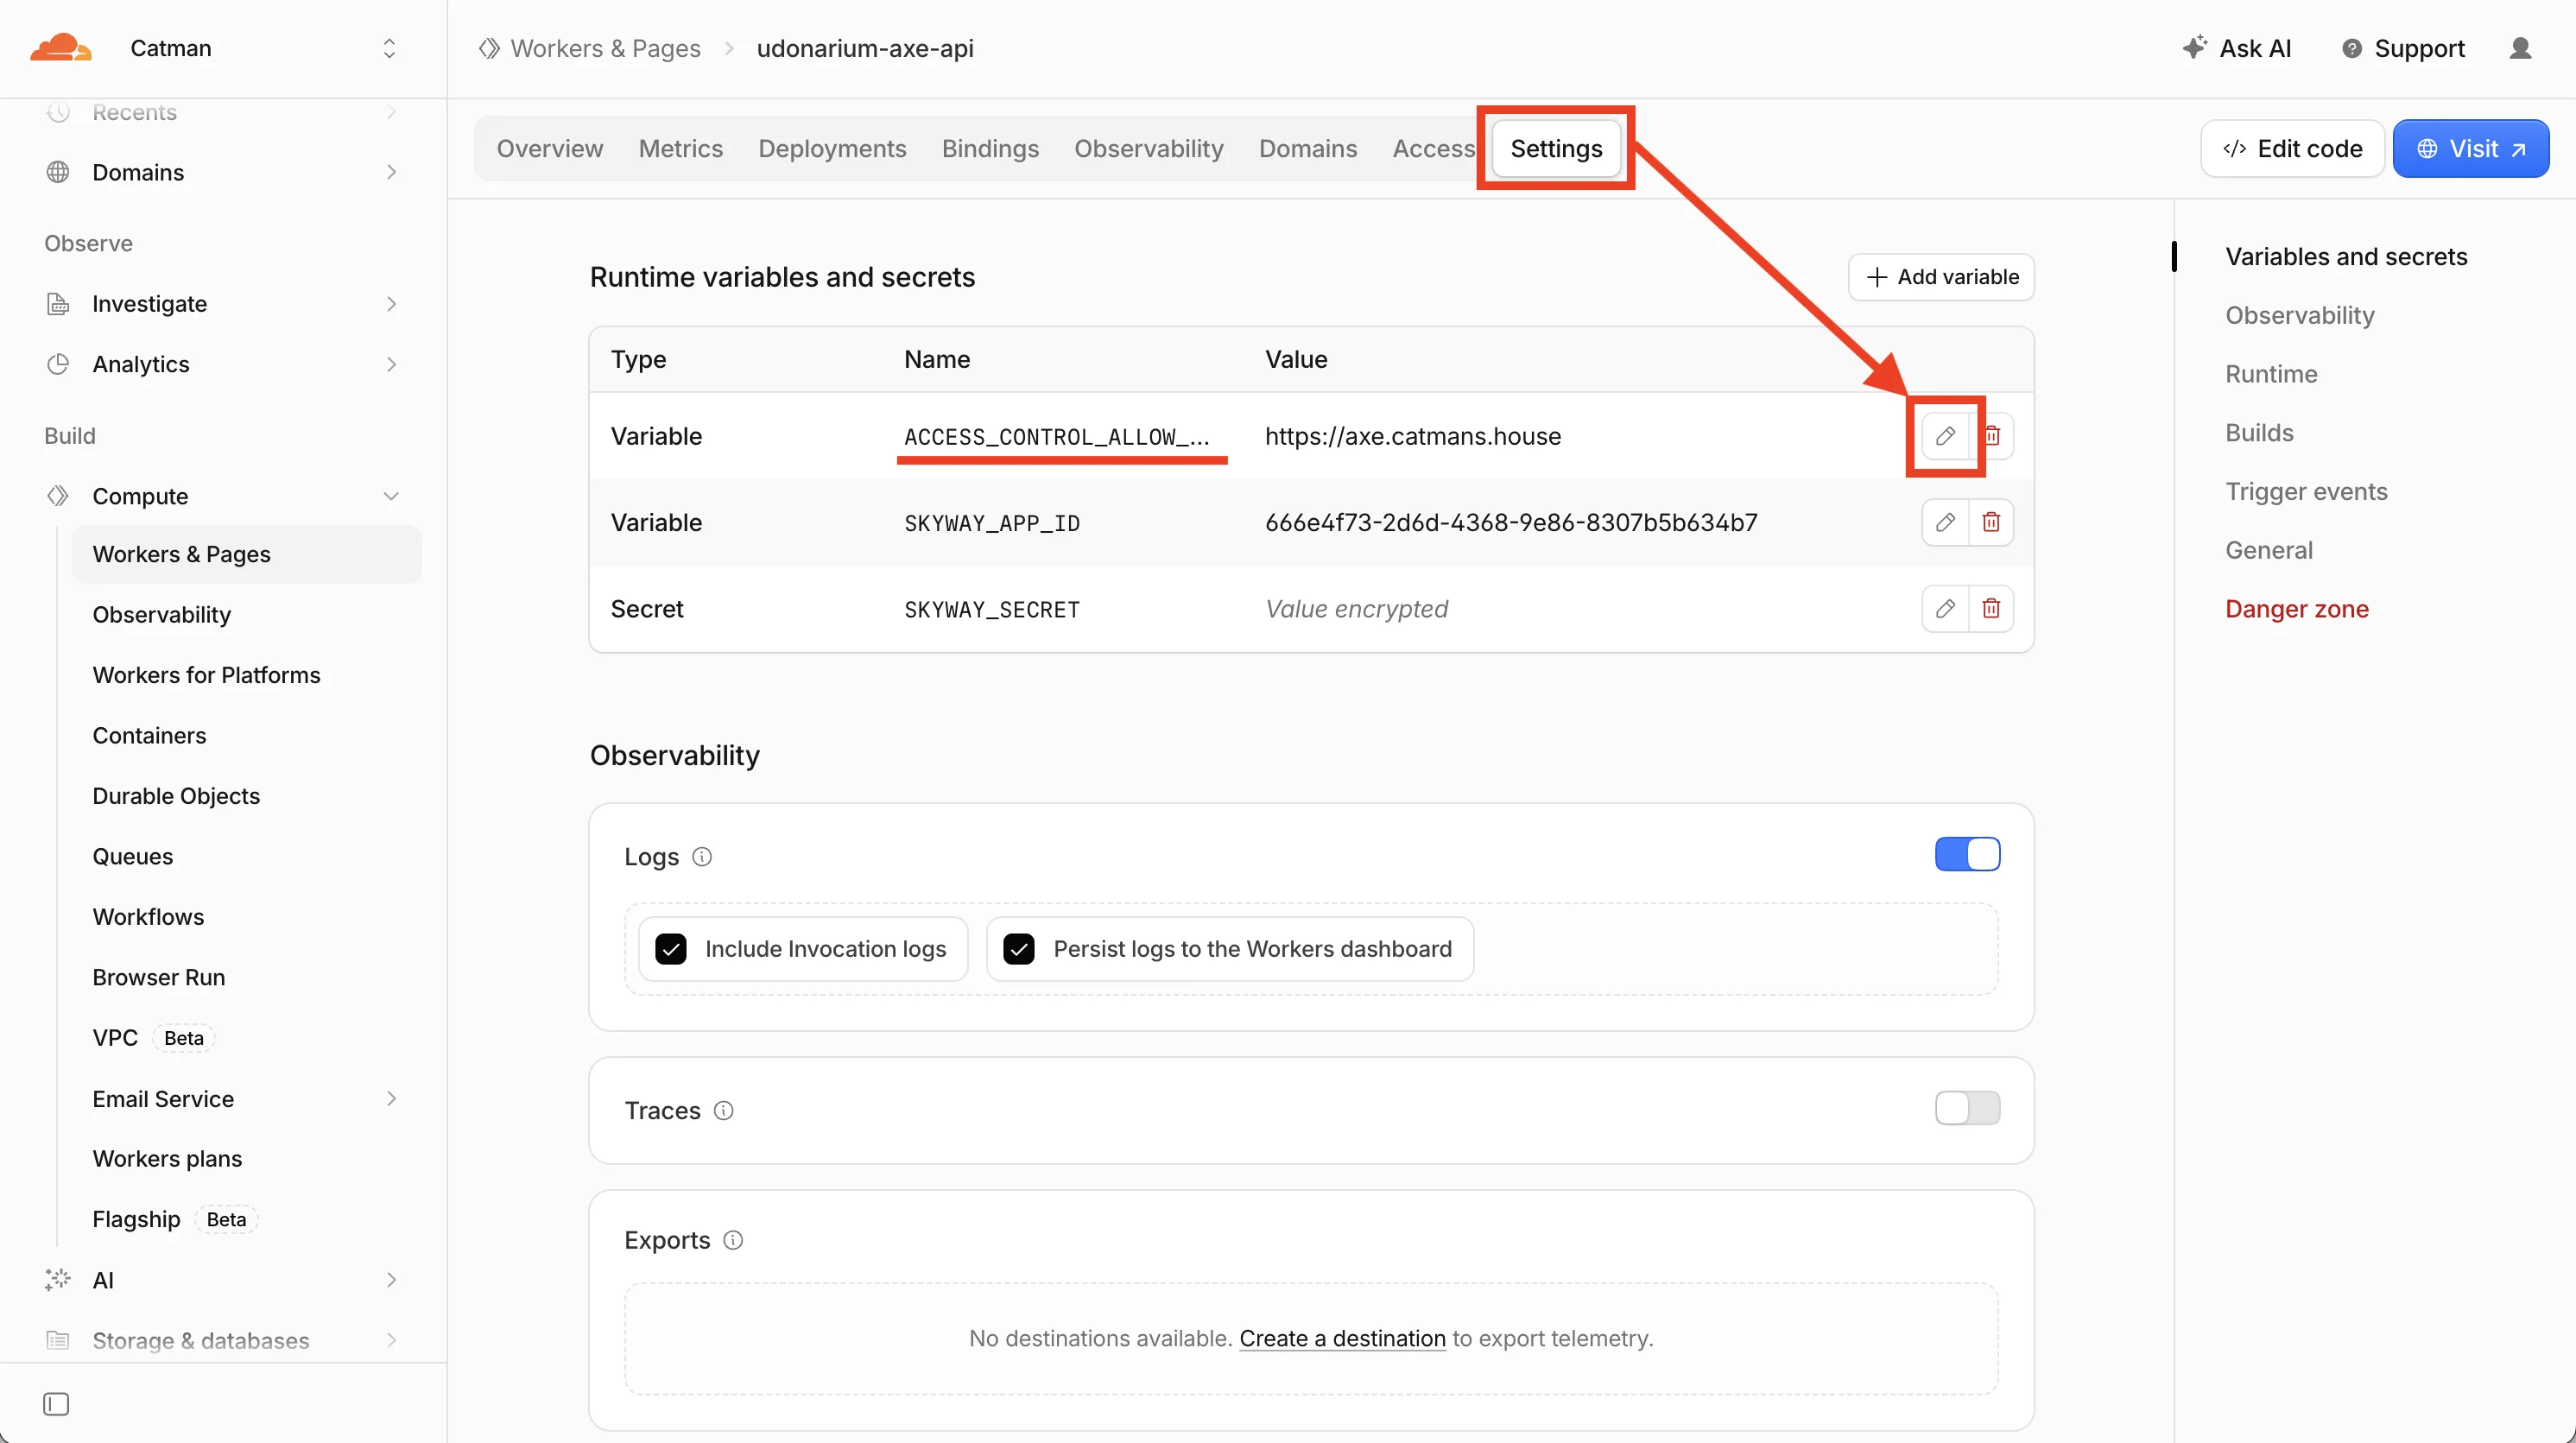Open VPC Beta in sidebar
Viewport: 2576px width, 1443px height.
click(x=153, y=1038)
